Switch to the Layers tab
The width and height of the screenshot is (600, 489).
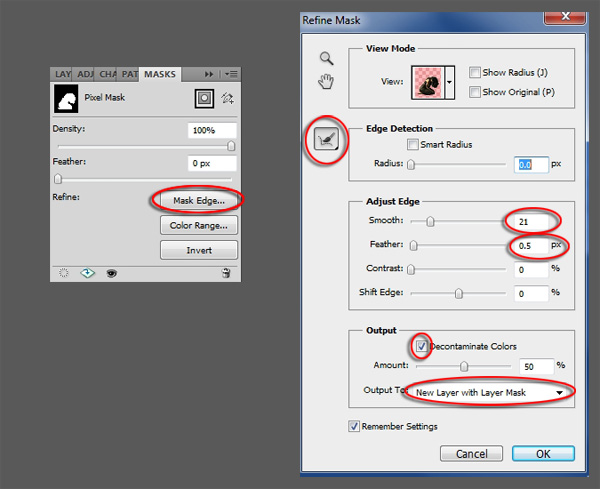63,74
